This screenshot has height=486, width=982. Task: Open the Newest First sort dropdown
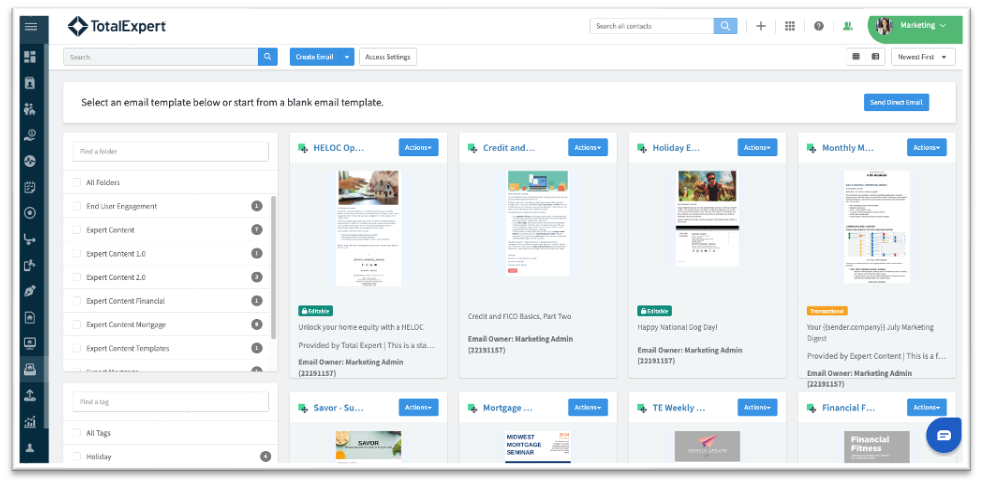pos(923,57)
